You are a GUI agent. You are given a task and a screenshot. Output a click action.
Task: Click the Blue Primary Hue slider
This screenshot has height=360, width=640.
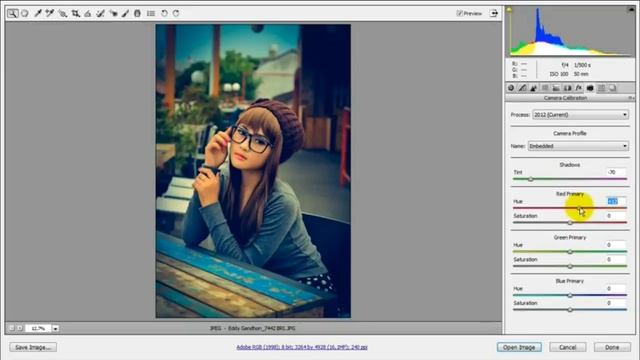(x=570, y=295)
